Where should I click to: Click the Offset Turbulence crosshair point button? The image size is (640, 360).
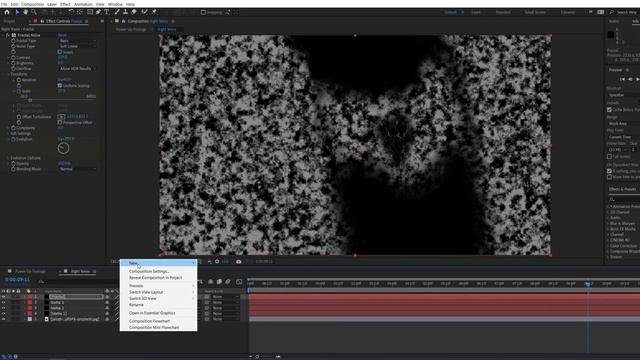click(x=61, y=117)
